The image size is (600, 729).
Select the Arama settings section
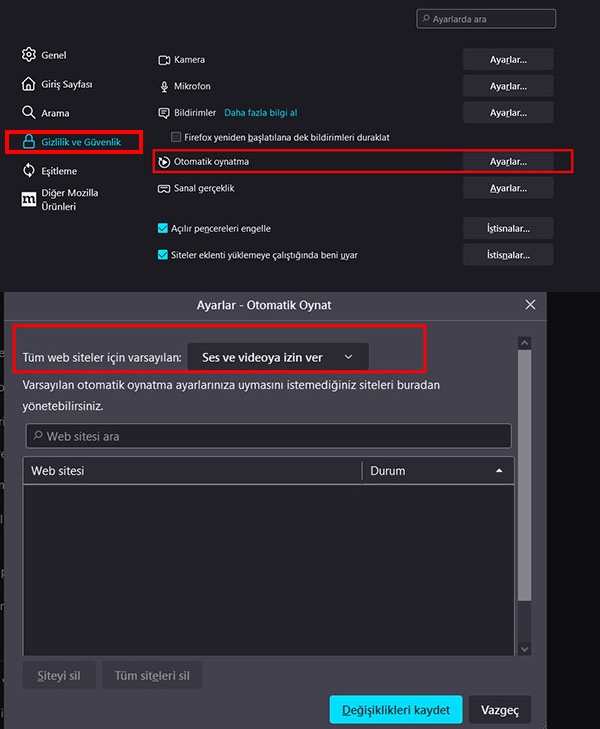(x=46, y=113)
